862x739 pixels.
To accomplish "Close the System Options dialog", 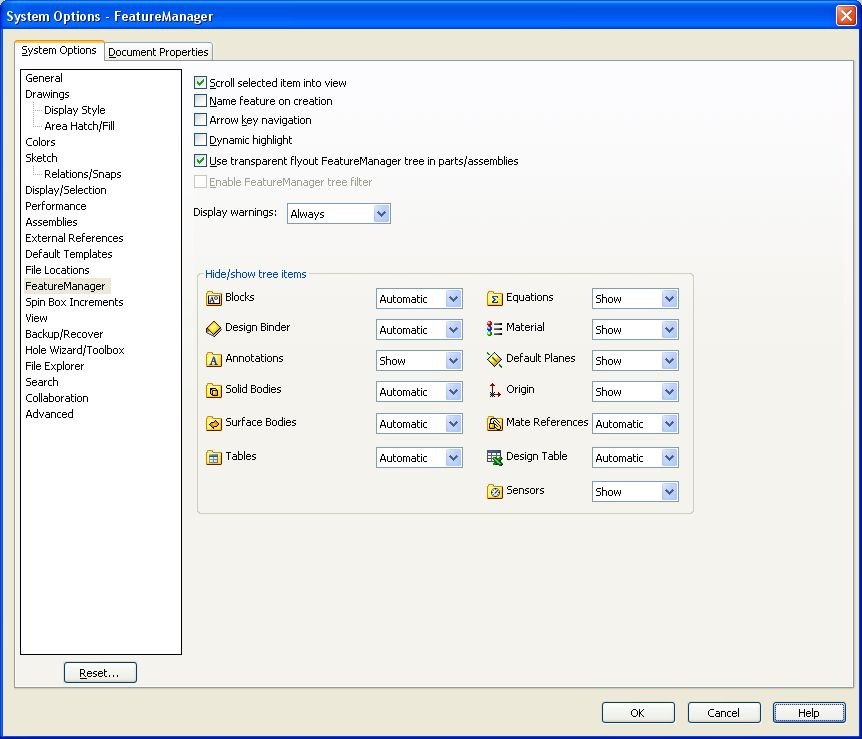I will click(846, 15).
